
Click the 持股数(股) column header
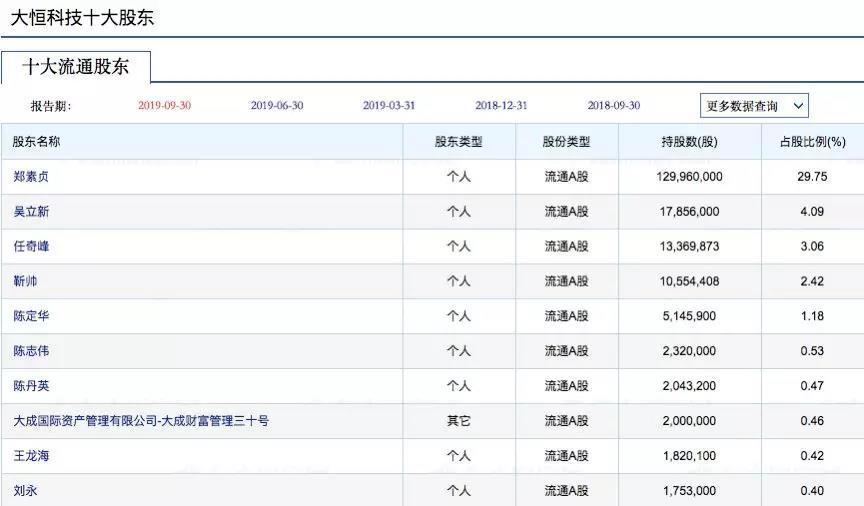click(689, 142)
